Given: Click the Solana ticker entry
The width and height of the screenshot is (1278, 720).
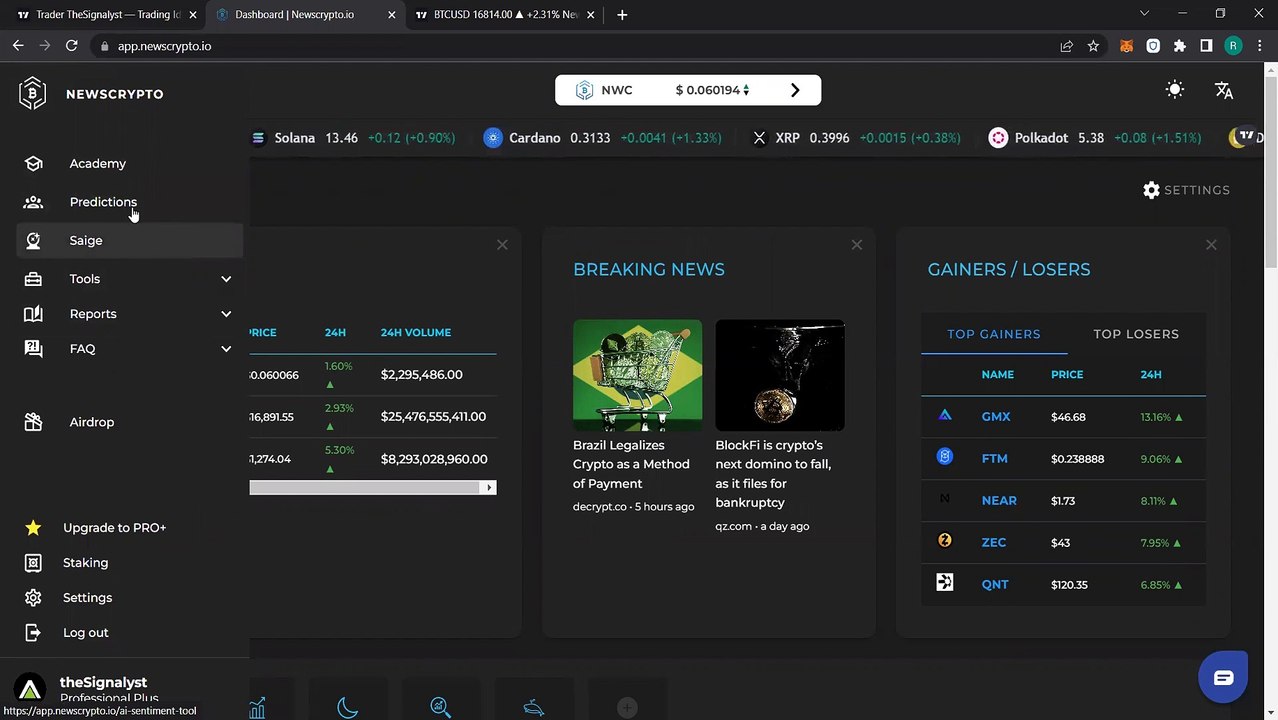Looking at the screenshot, I should pos(353,138).
